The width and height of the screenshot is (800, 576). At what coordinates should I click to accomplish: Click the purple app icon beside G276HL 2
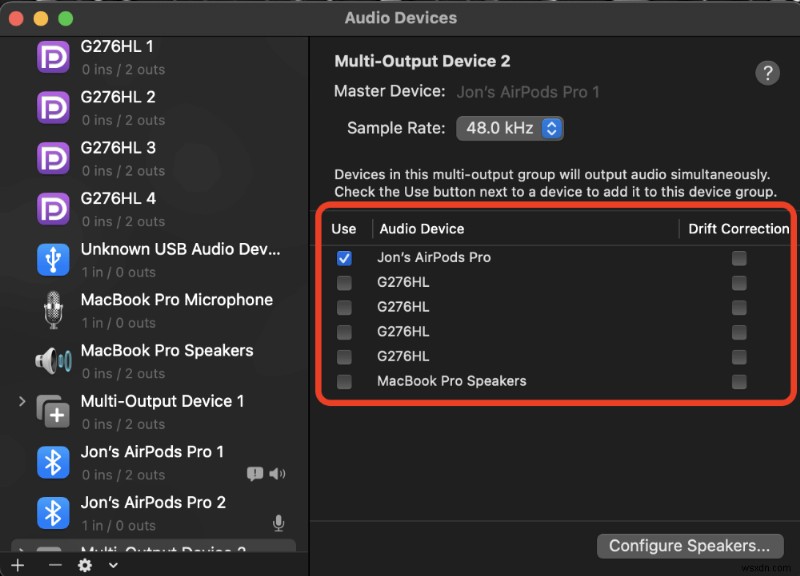53,107
